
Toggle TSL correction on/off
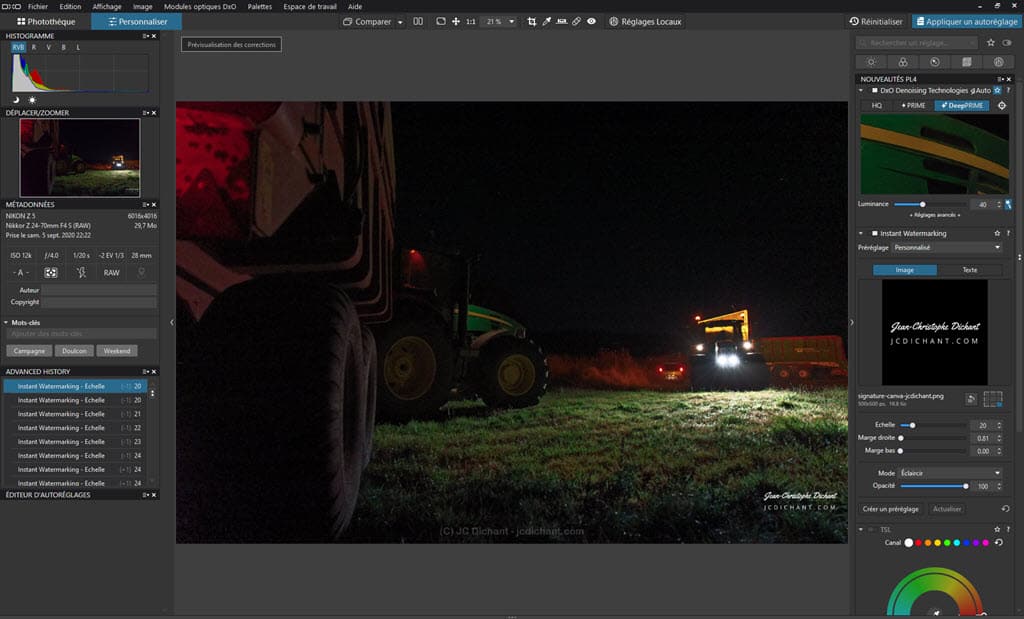(x=872, y=530)
